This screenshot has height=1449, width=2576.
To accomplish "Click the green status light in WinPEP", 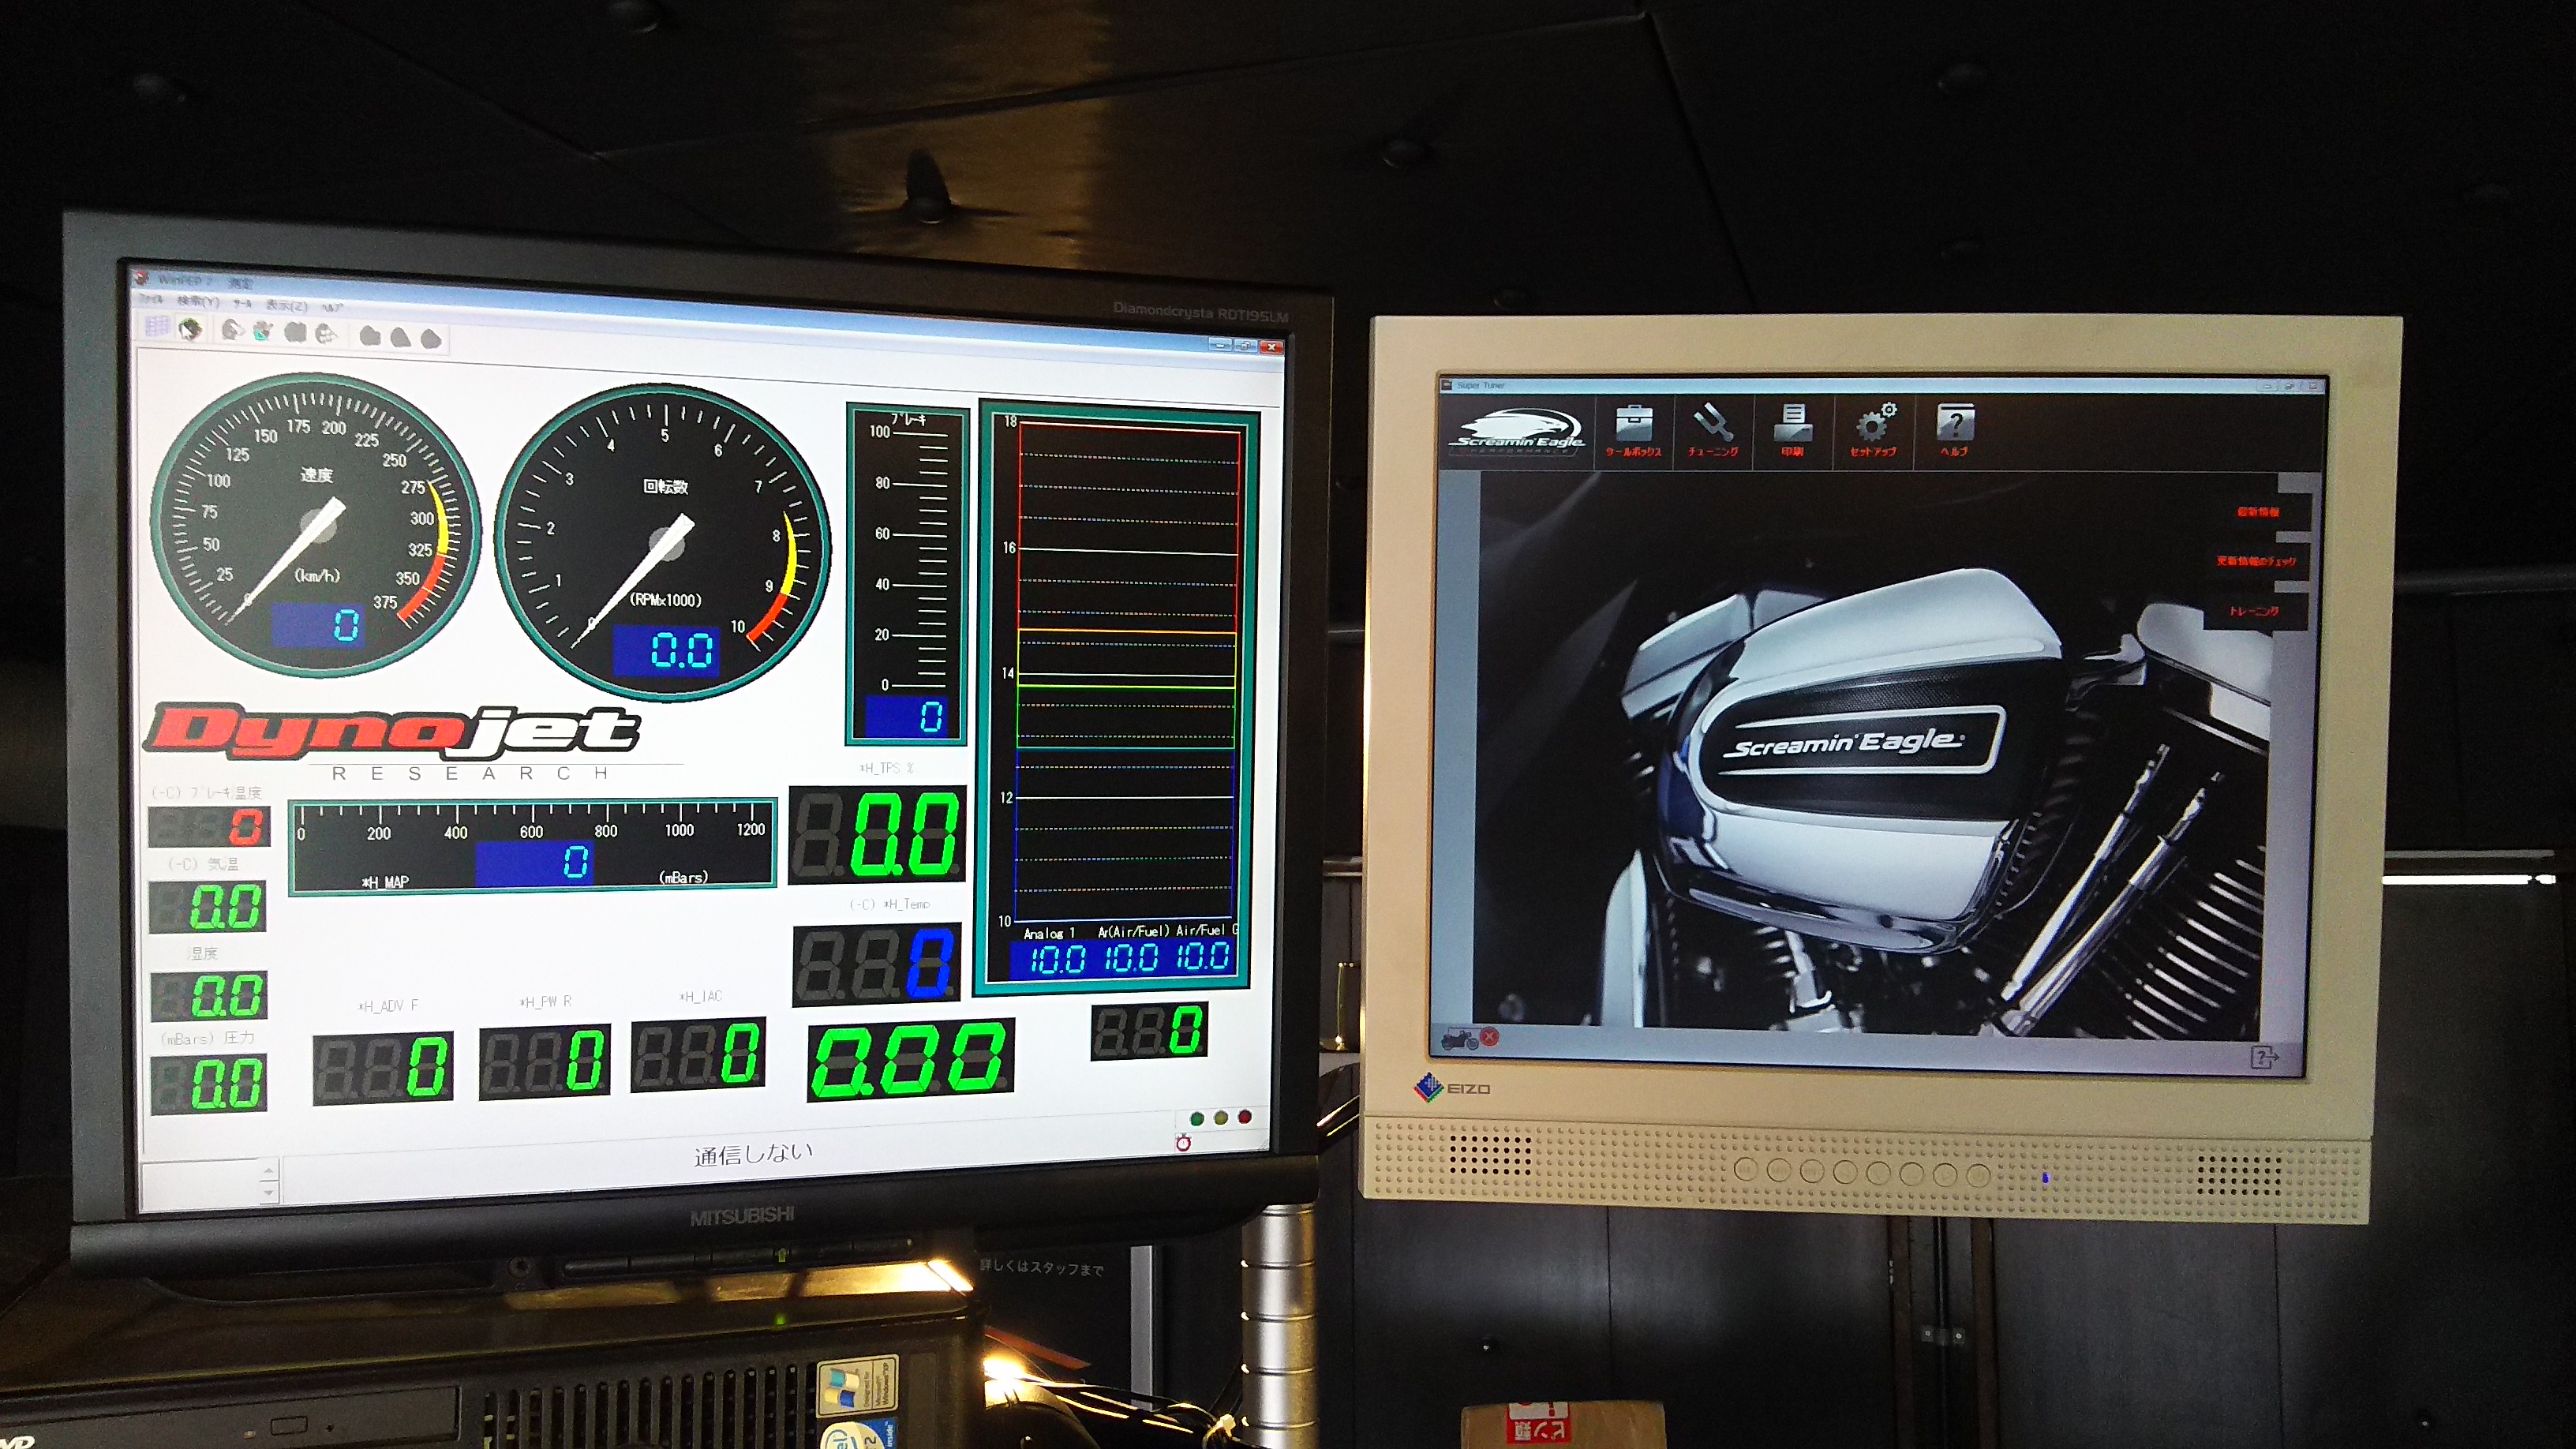I will (x=1197, y=1118).
